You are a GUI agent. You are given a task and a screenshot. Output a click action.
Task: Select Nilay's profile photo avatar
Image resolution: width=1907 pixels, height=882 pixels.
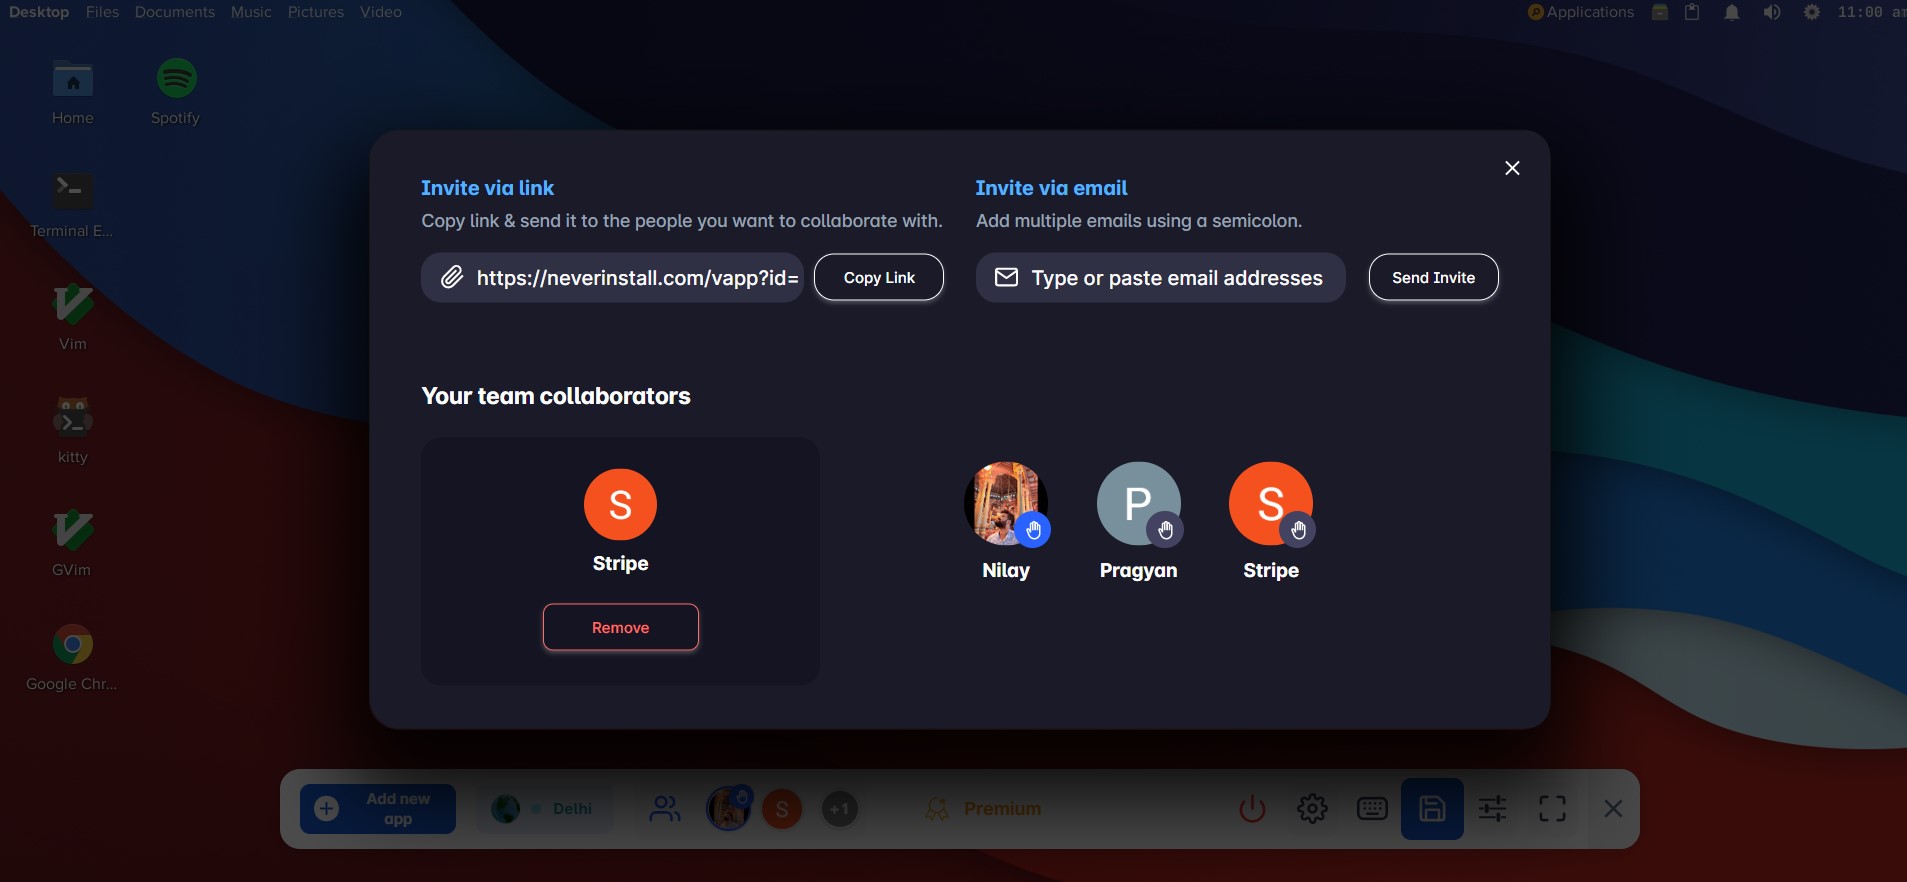[x=1005, y=503]
